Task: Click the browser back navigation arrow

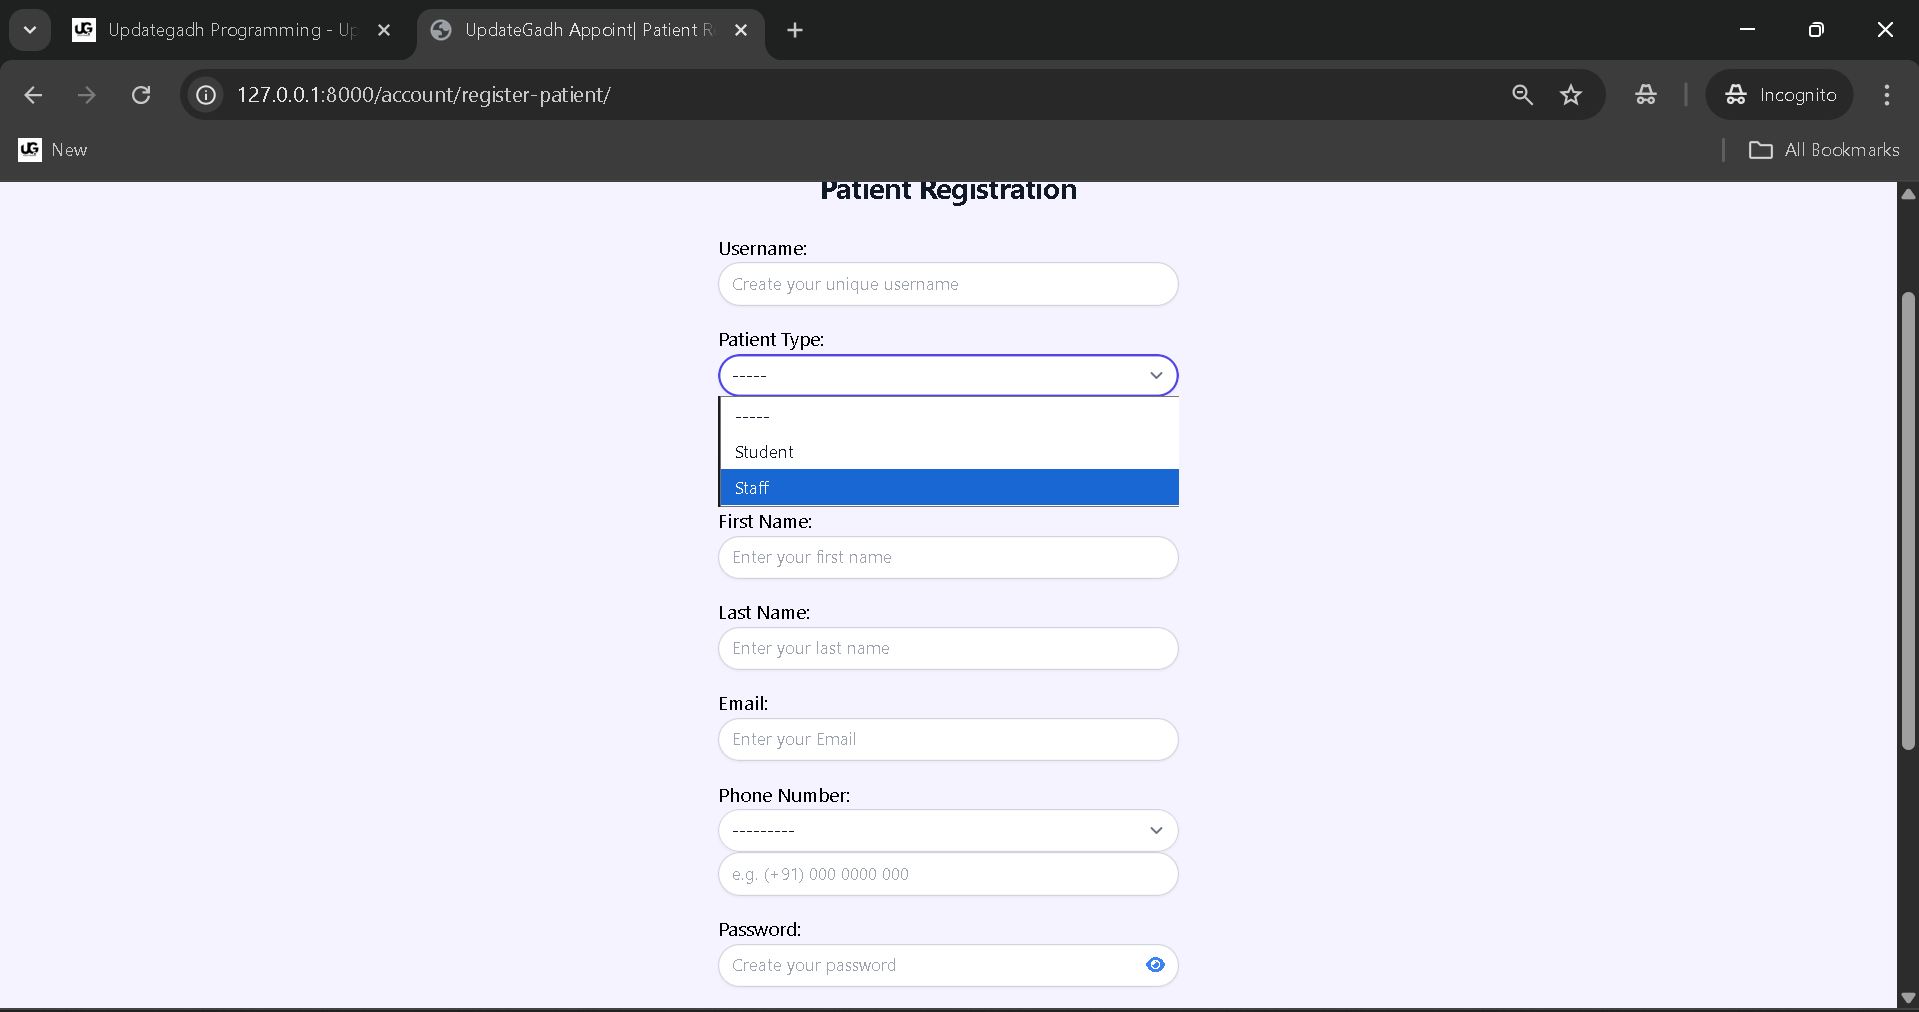Action: tap(33, 95)
